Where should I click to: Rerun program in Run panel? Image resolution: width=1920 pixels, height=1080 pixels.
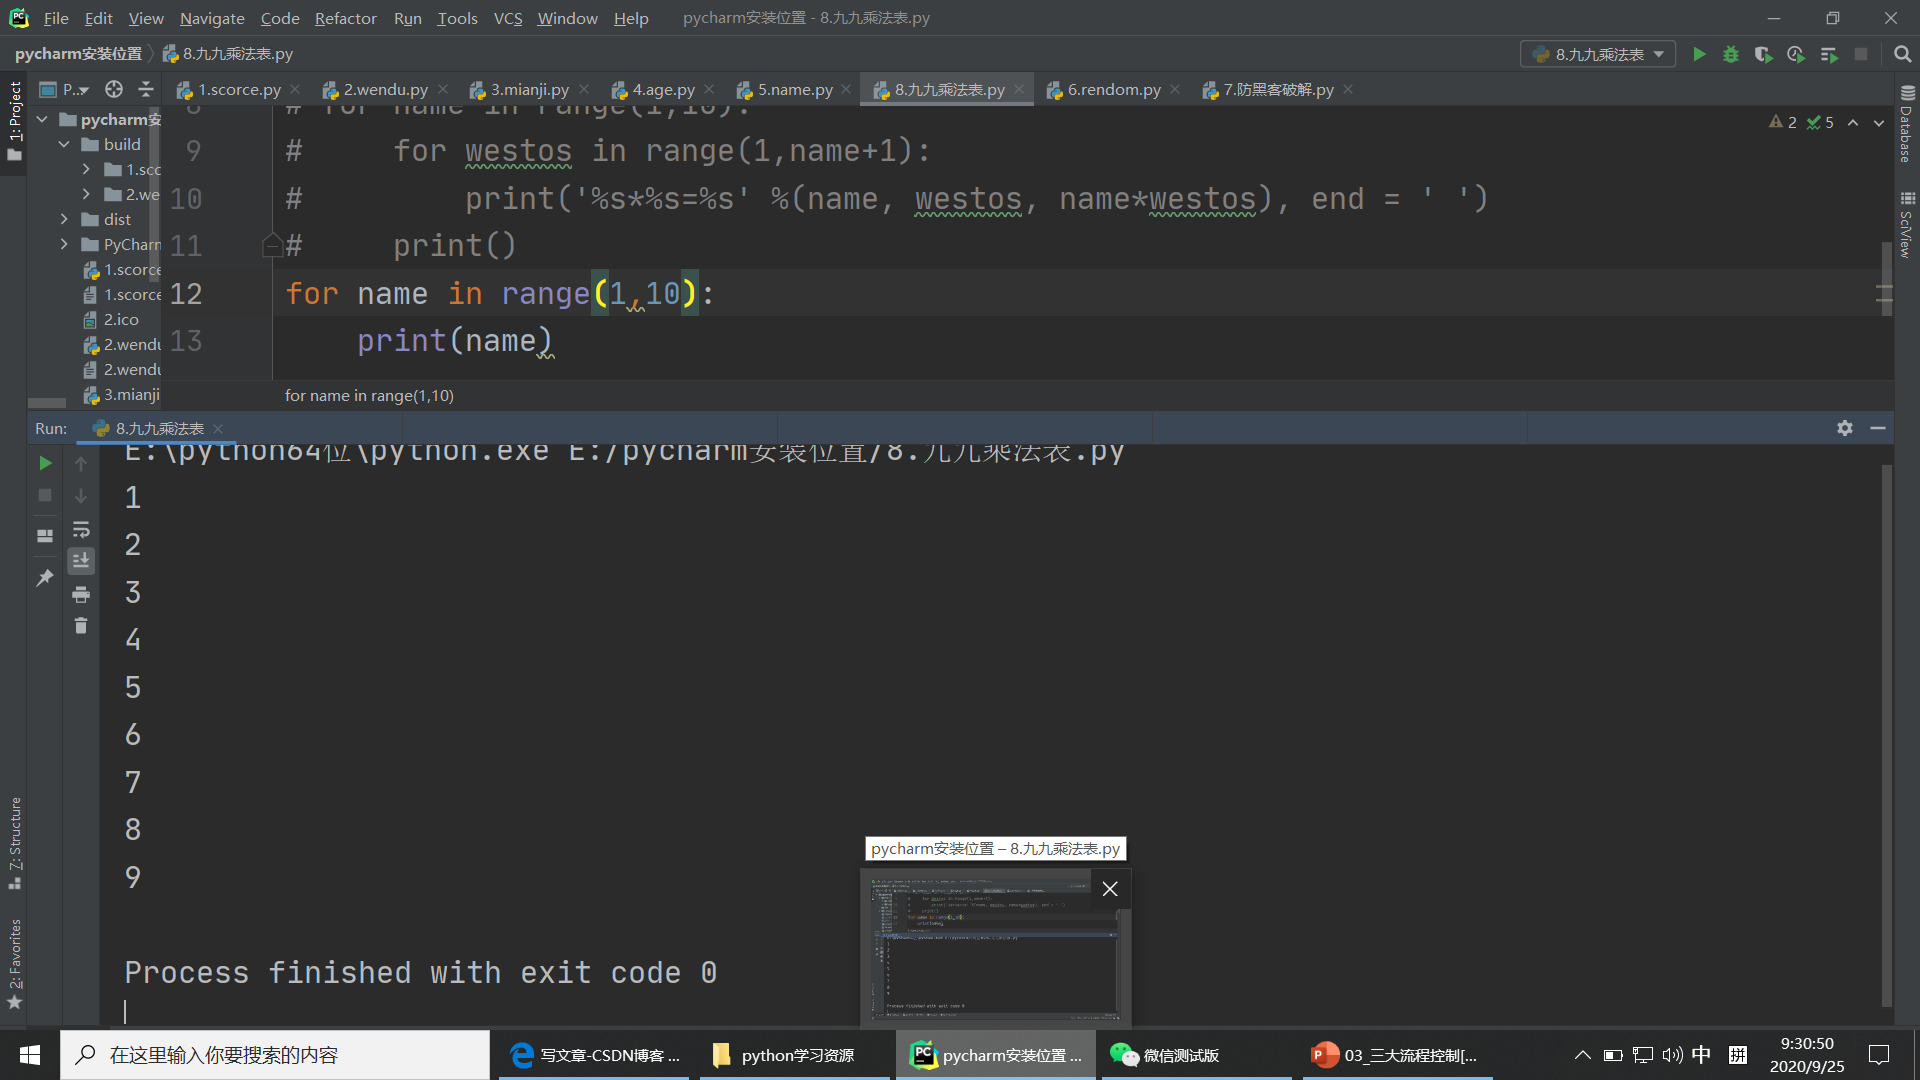tap(45, 463)
